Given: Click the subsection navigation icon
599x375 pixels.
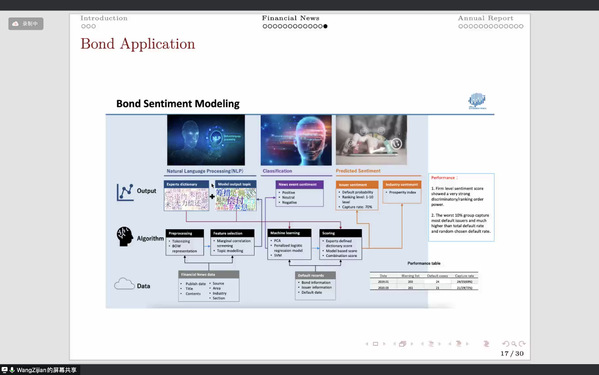Looking at the screenshot, I should pos(431,344).
